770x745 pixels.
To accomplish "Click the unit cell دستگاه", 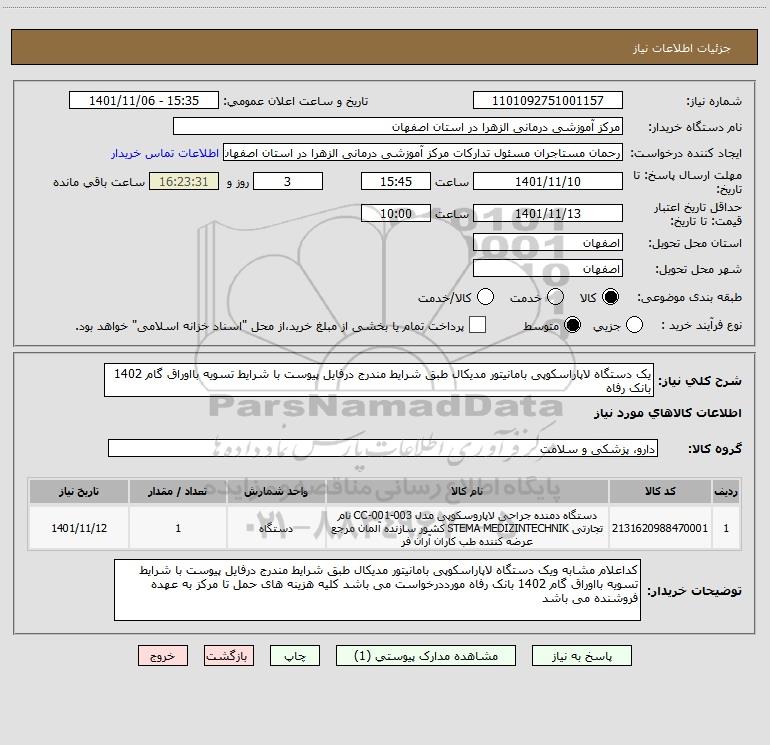I will [x=276, y=528].
